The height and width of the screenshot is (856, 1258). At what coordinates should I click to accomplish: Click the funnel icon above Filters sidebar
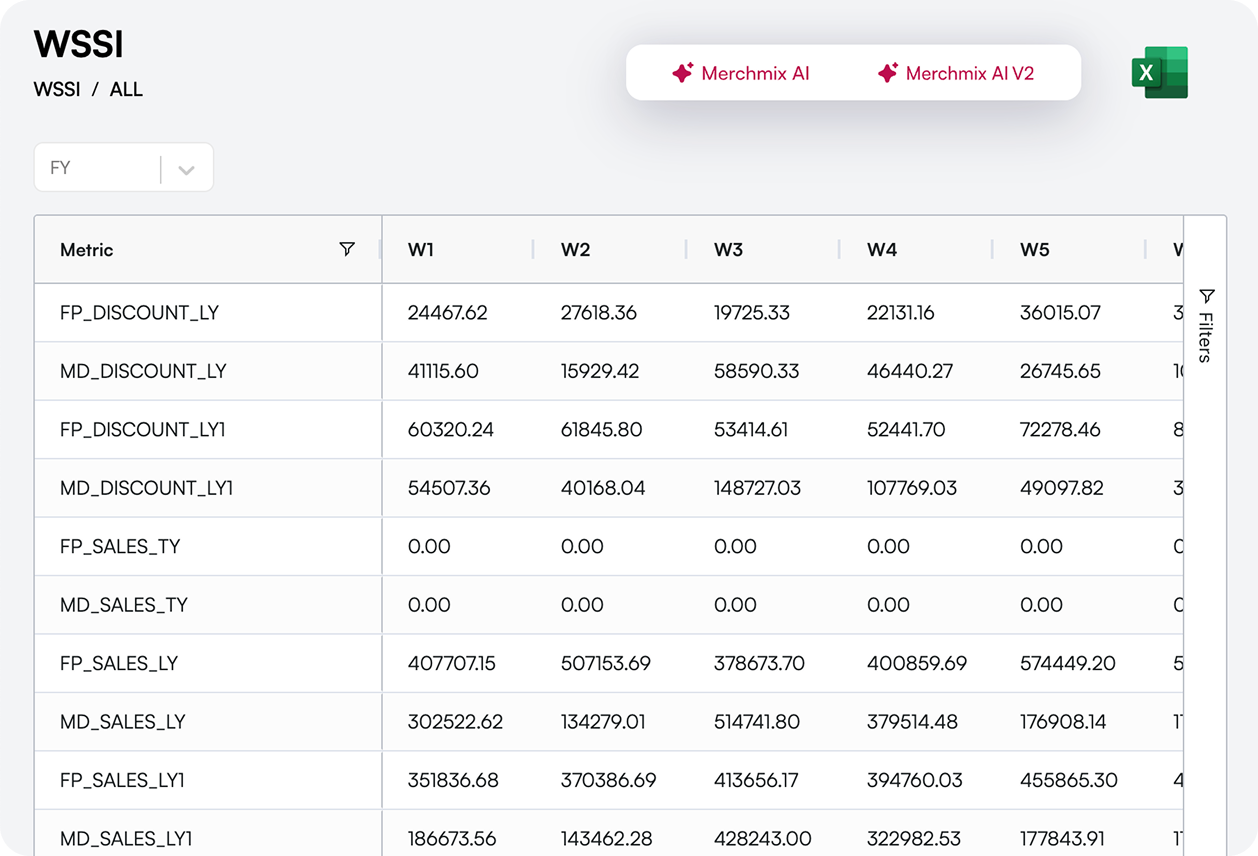(x=1206, y=296)
